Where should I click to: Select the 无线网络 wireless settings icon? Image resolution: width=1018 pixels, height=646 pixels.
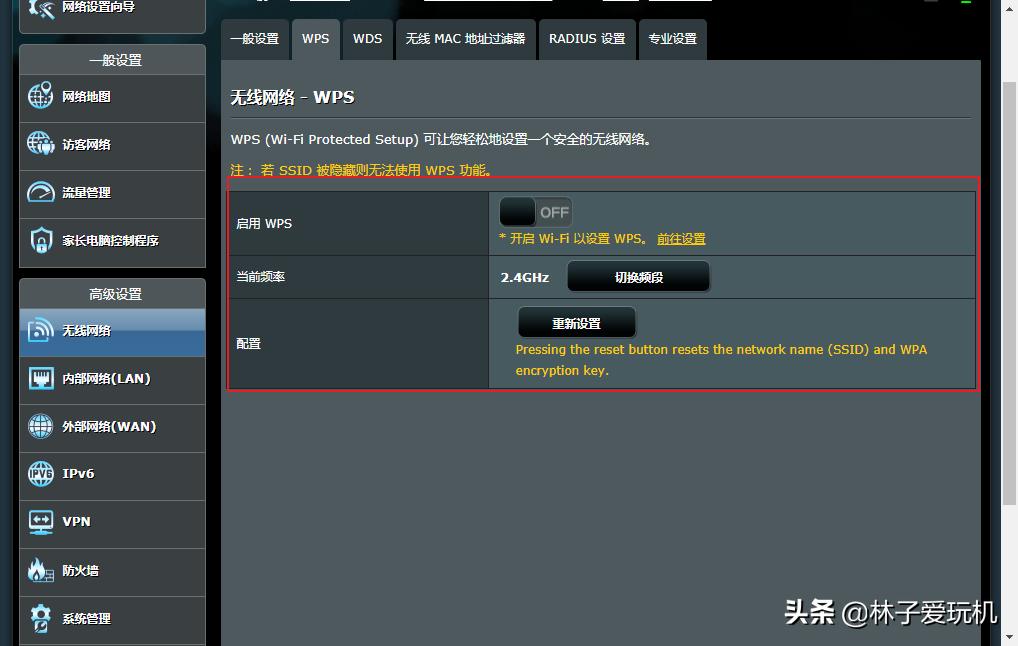85,330
